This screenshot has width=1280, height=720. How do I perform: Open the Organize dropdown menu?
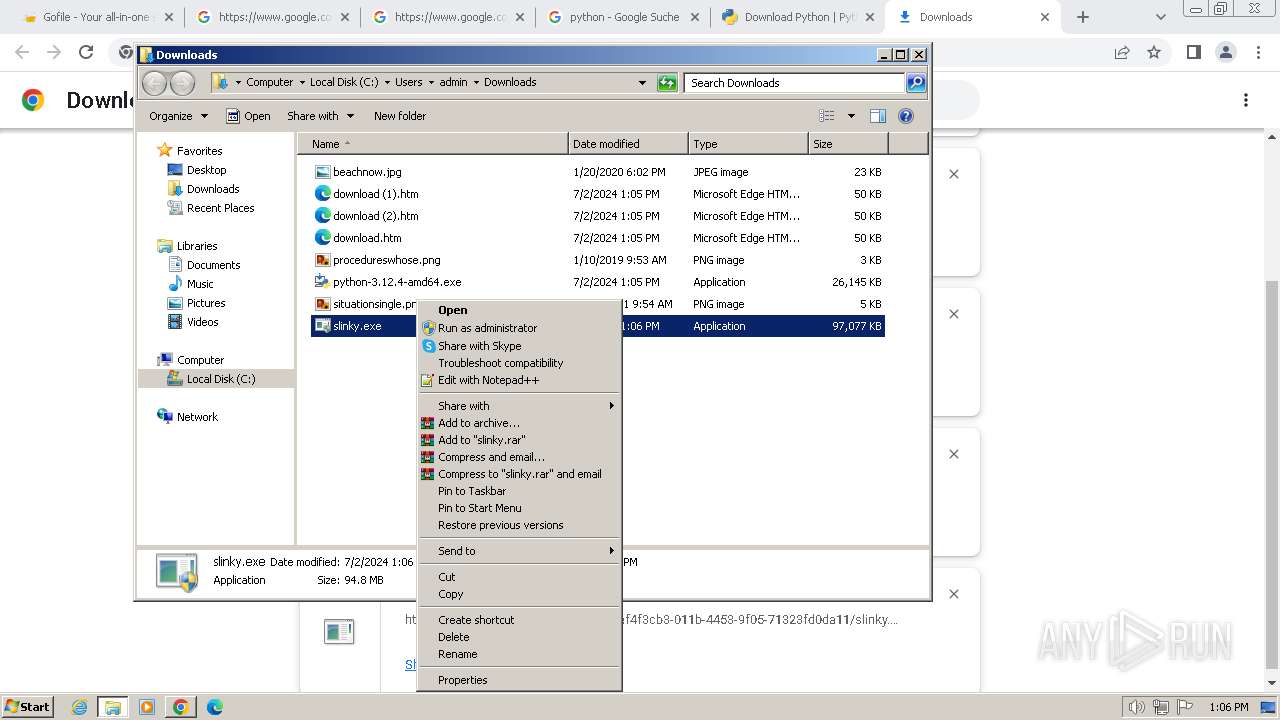(x=178, y=116)
